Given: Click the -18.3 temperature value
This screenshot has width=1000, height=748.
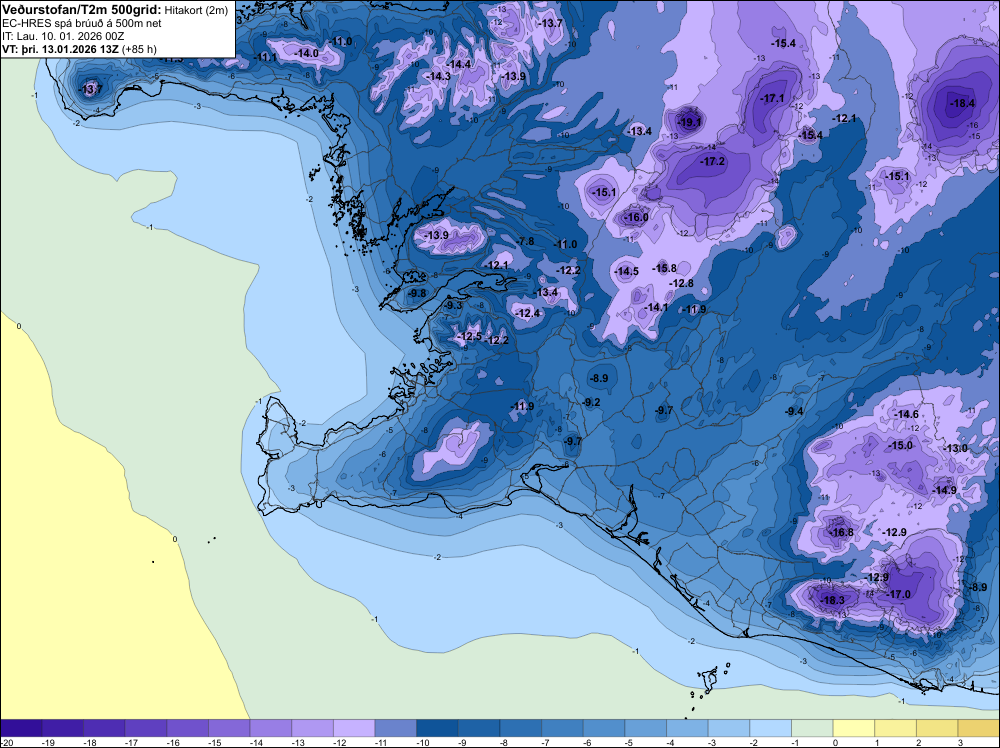Looking at the screenshot, I should click(x=832, y=601).
